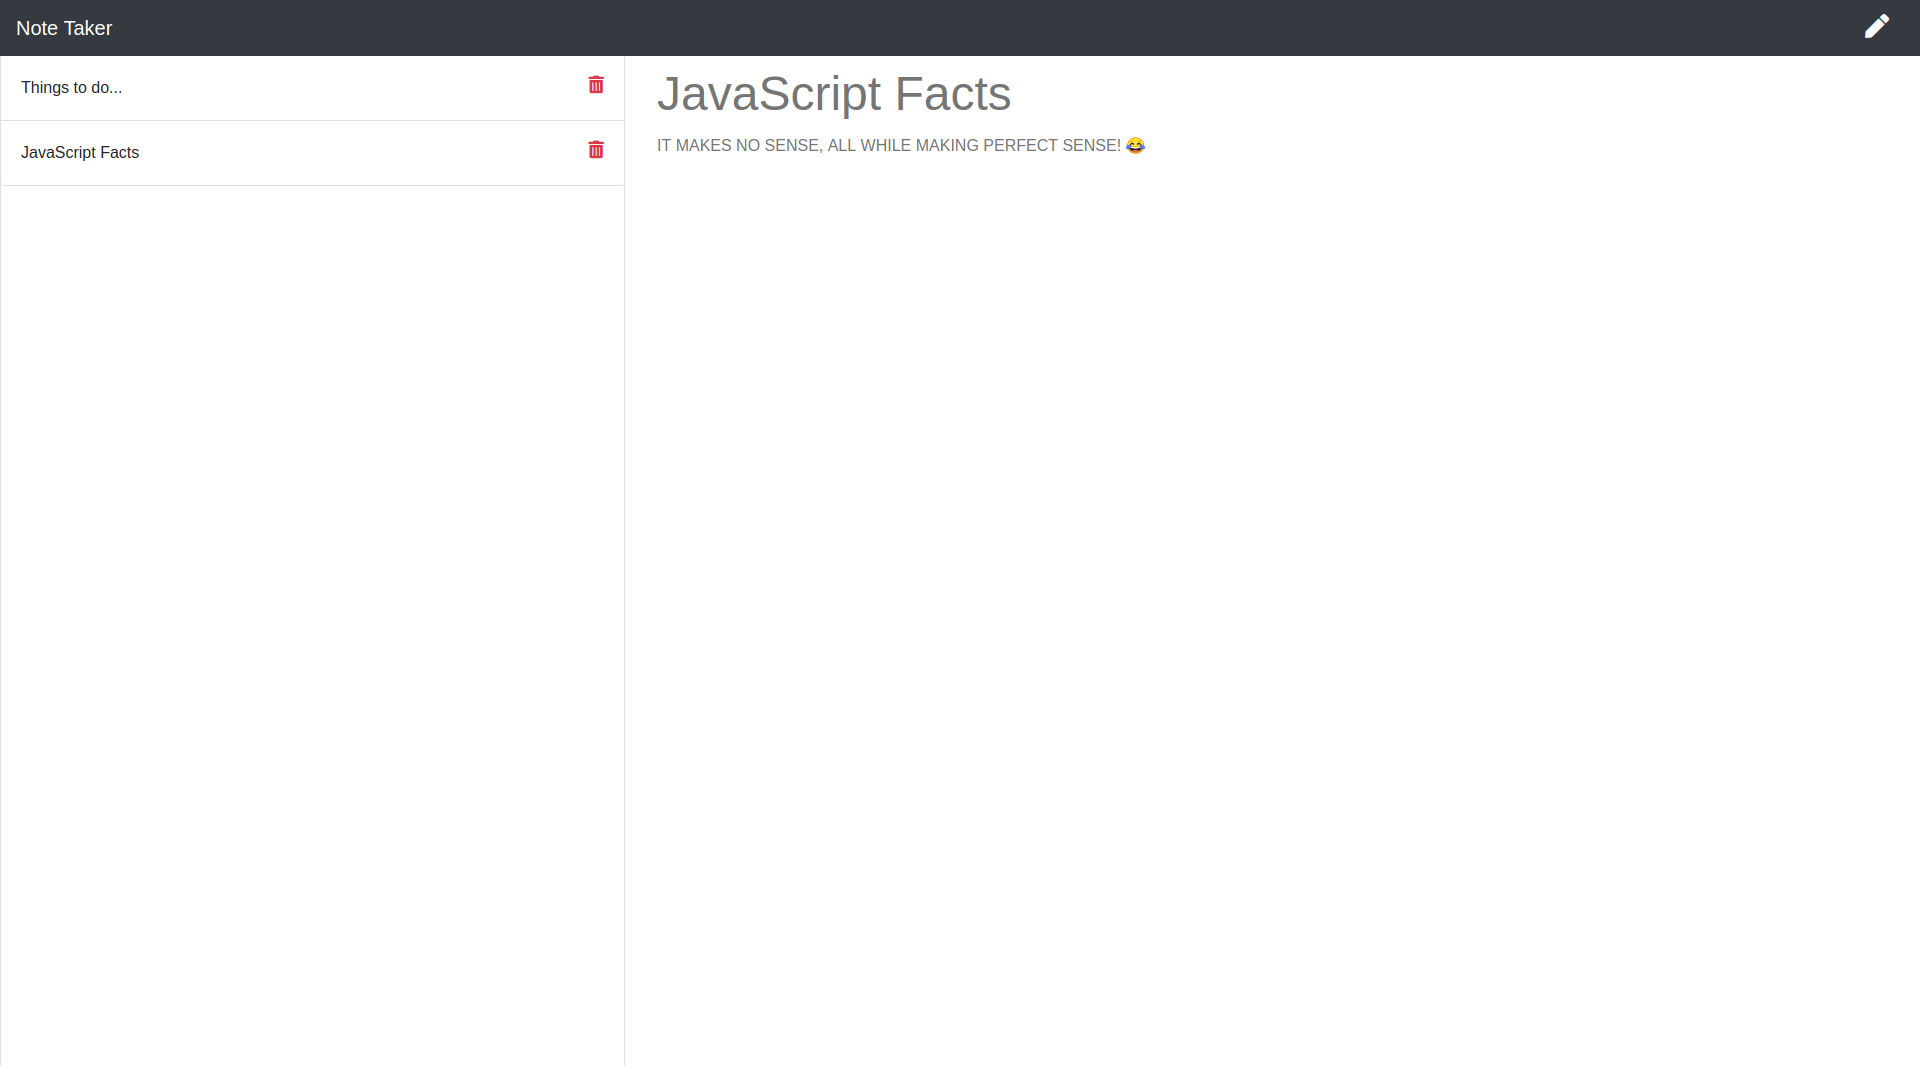Click the note body text paragraph
Screen dimensions: 1920x1080
click(888, 146)
